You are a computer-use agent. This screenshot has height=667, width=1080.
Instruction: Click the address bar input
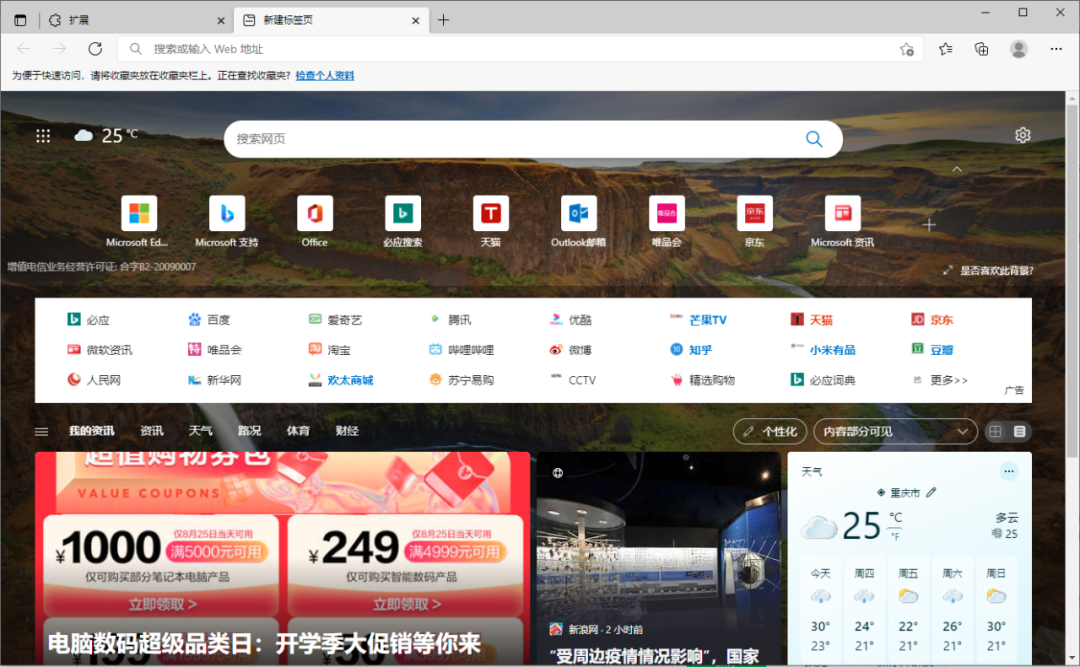pos(521,49)
